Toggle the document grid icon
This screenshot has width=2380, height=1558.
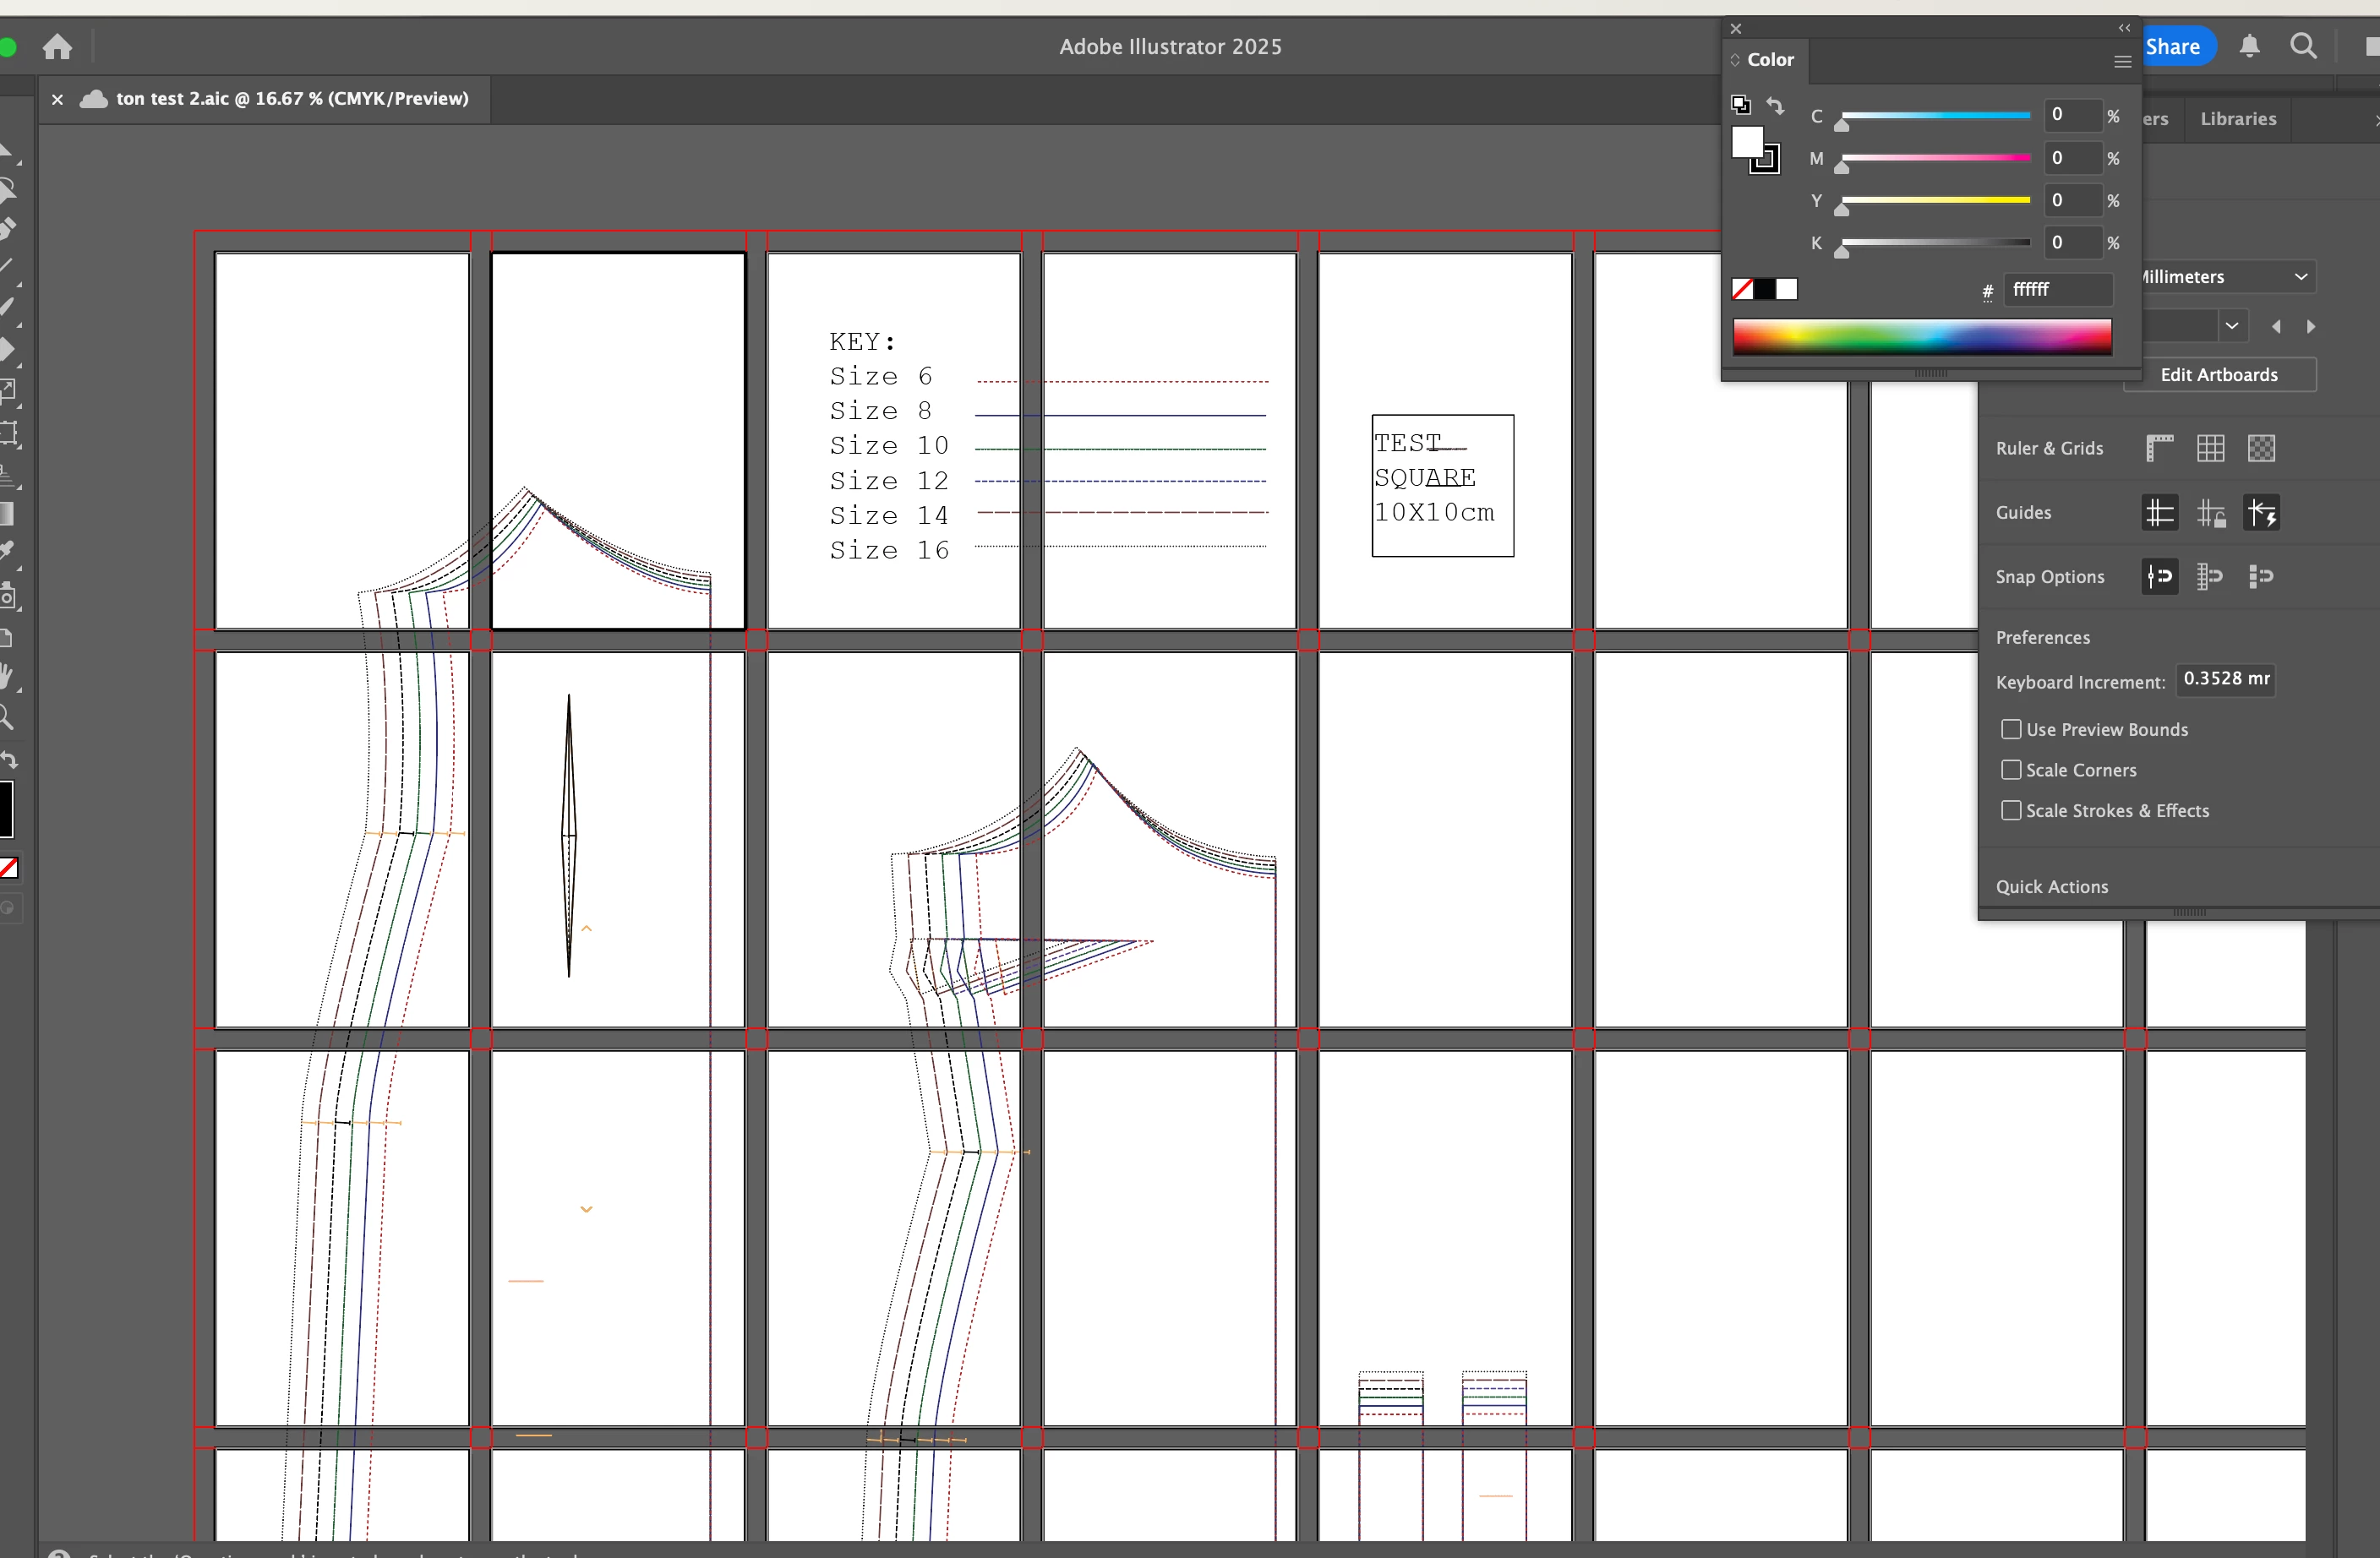pos(2210,448)
